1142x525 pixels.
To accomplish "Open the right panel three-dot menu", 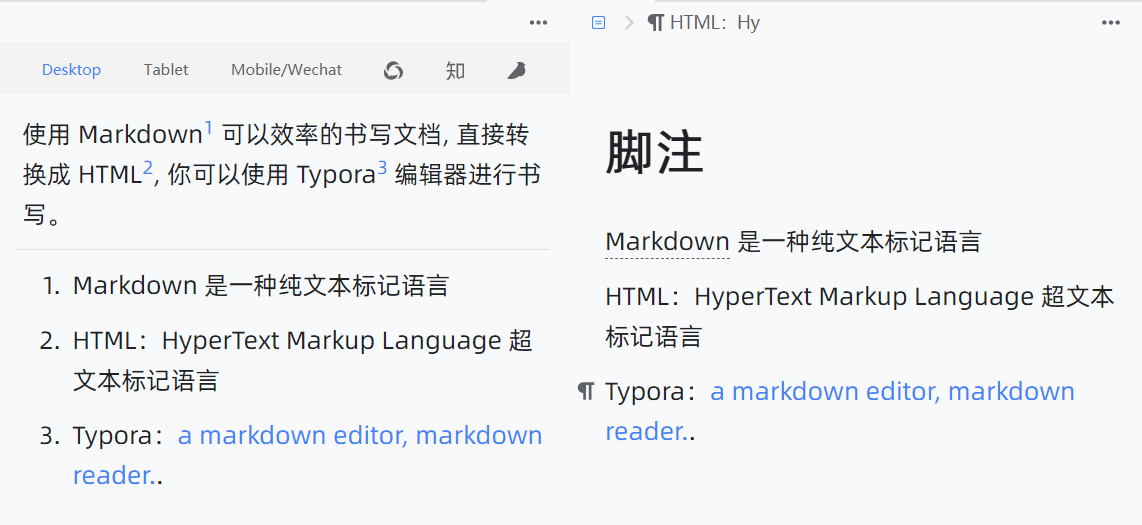I will coord(1111,23).
